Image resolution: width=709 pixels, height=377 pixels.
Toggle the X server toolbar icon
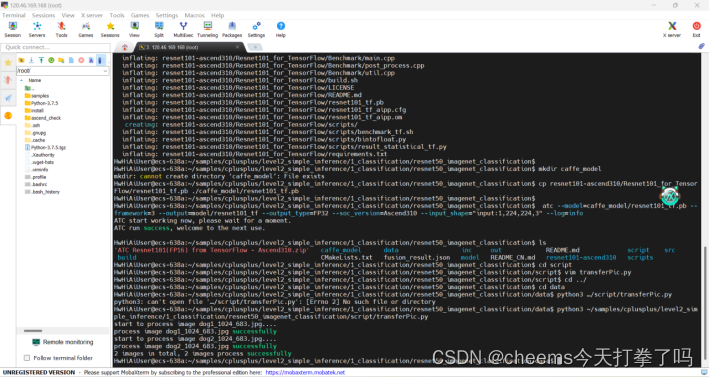click(x=672, y=30)
